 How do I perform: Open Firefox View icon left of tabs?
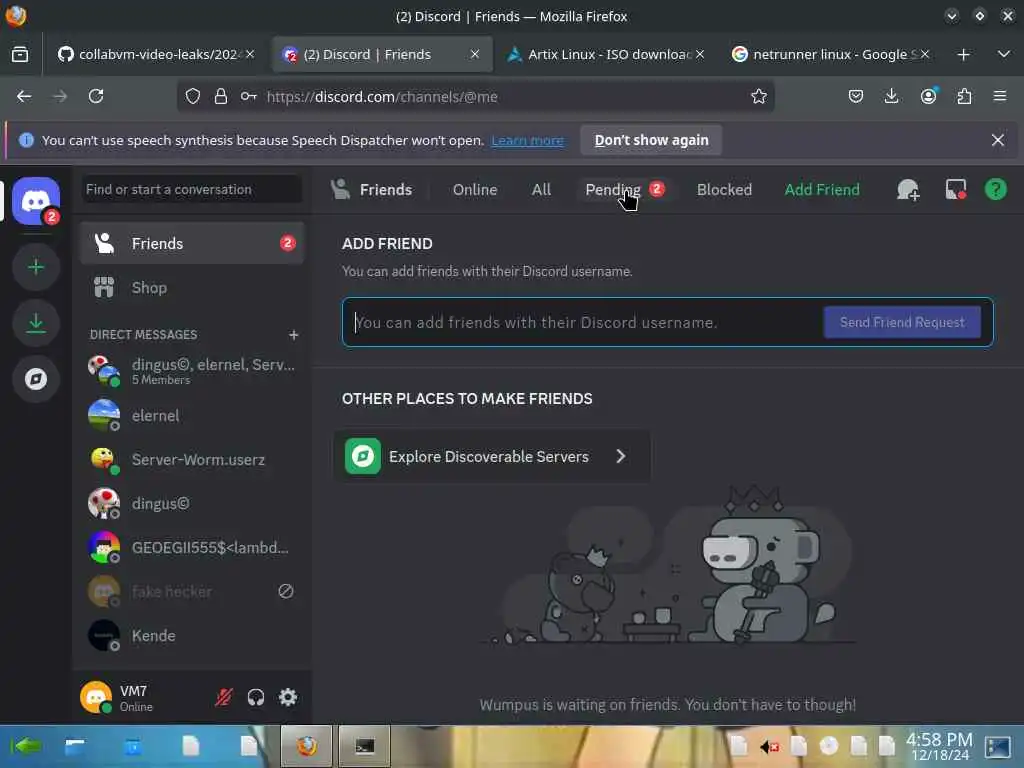[x=20, y=54]
